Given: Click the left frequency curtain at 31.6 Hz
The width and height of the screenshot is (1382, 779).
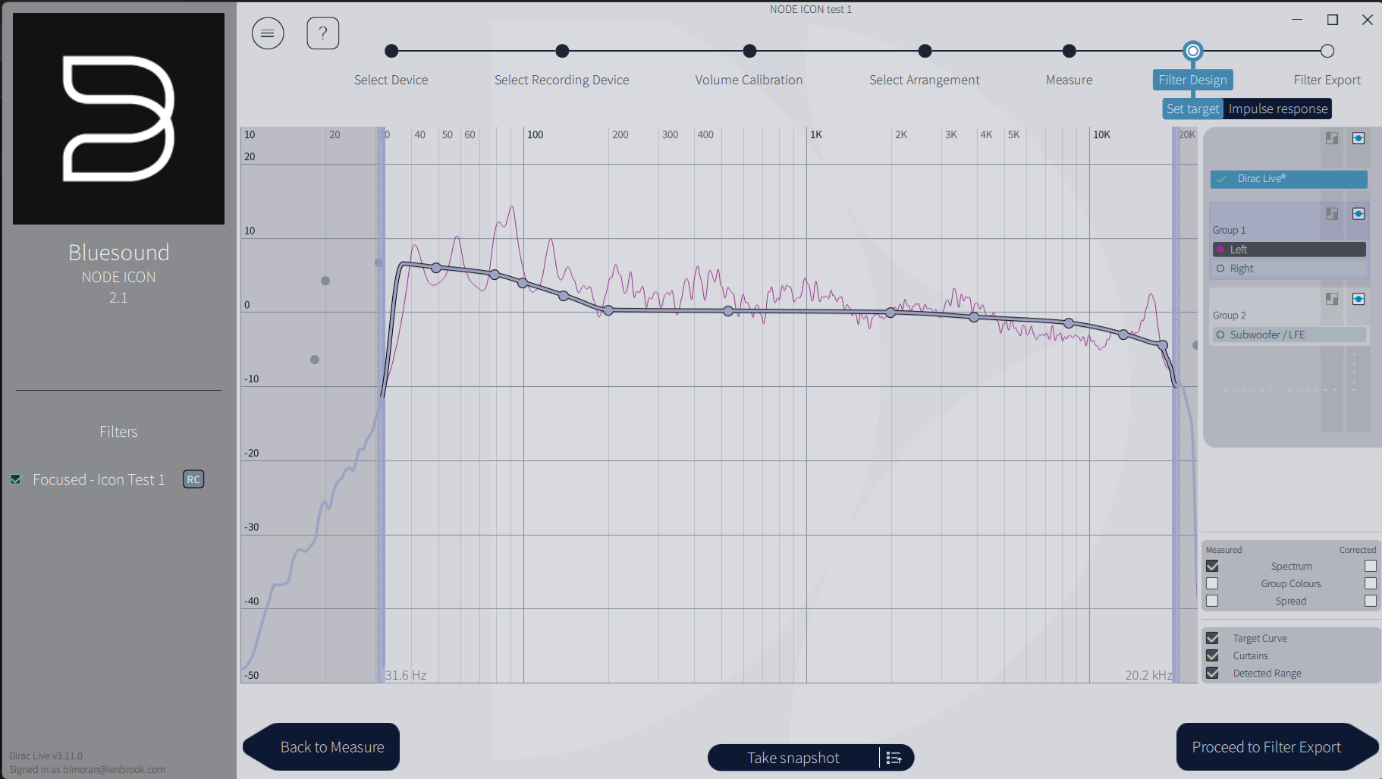Looking at the screenshot, I should [383, 400].
